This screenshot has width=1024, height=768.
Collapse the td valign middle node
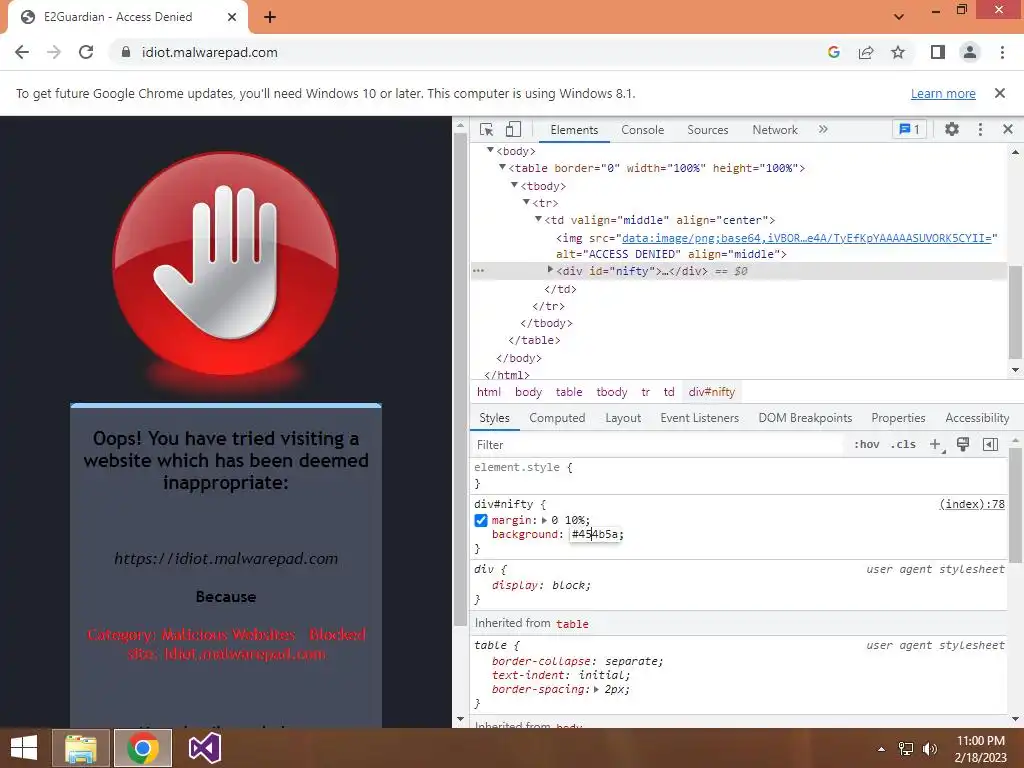pos(538,219)
